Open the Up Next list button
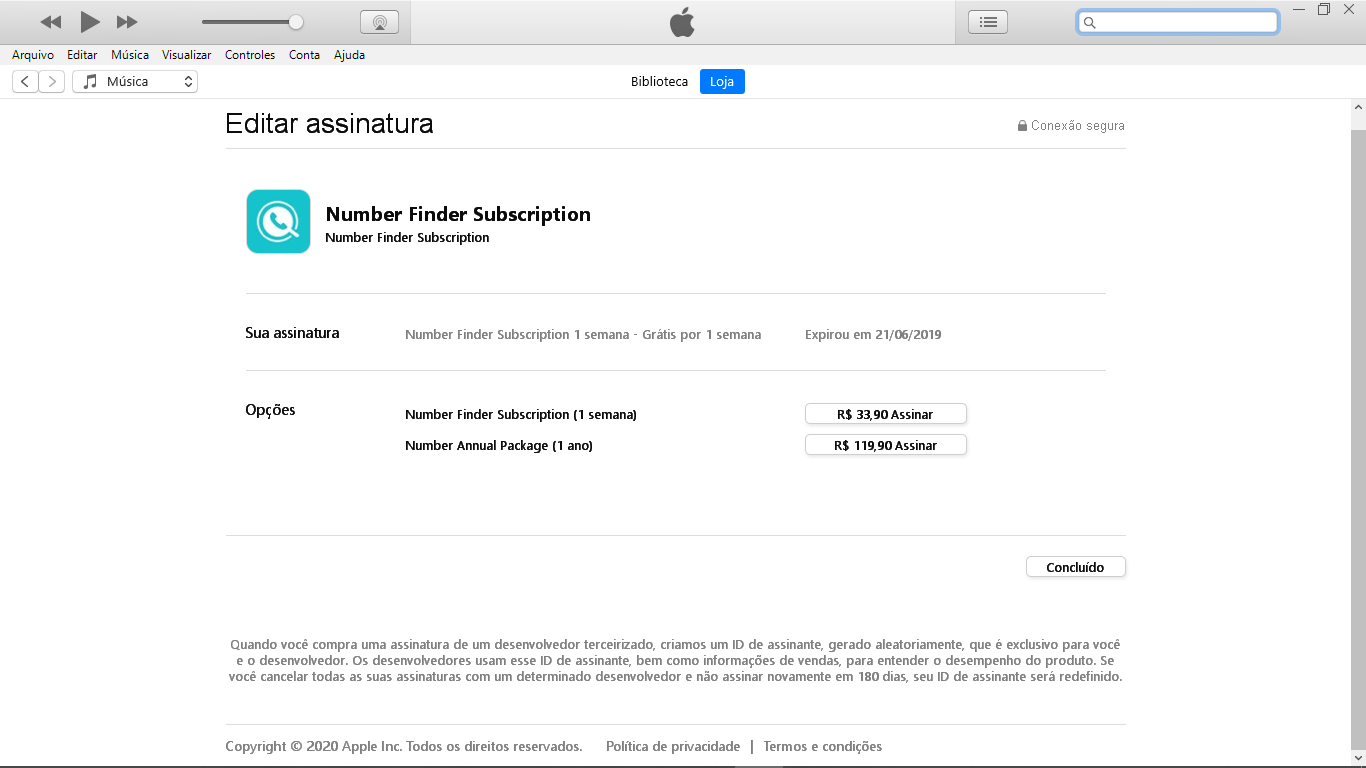 [x=988, y=22]
